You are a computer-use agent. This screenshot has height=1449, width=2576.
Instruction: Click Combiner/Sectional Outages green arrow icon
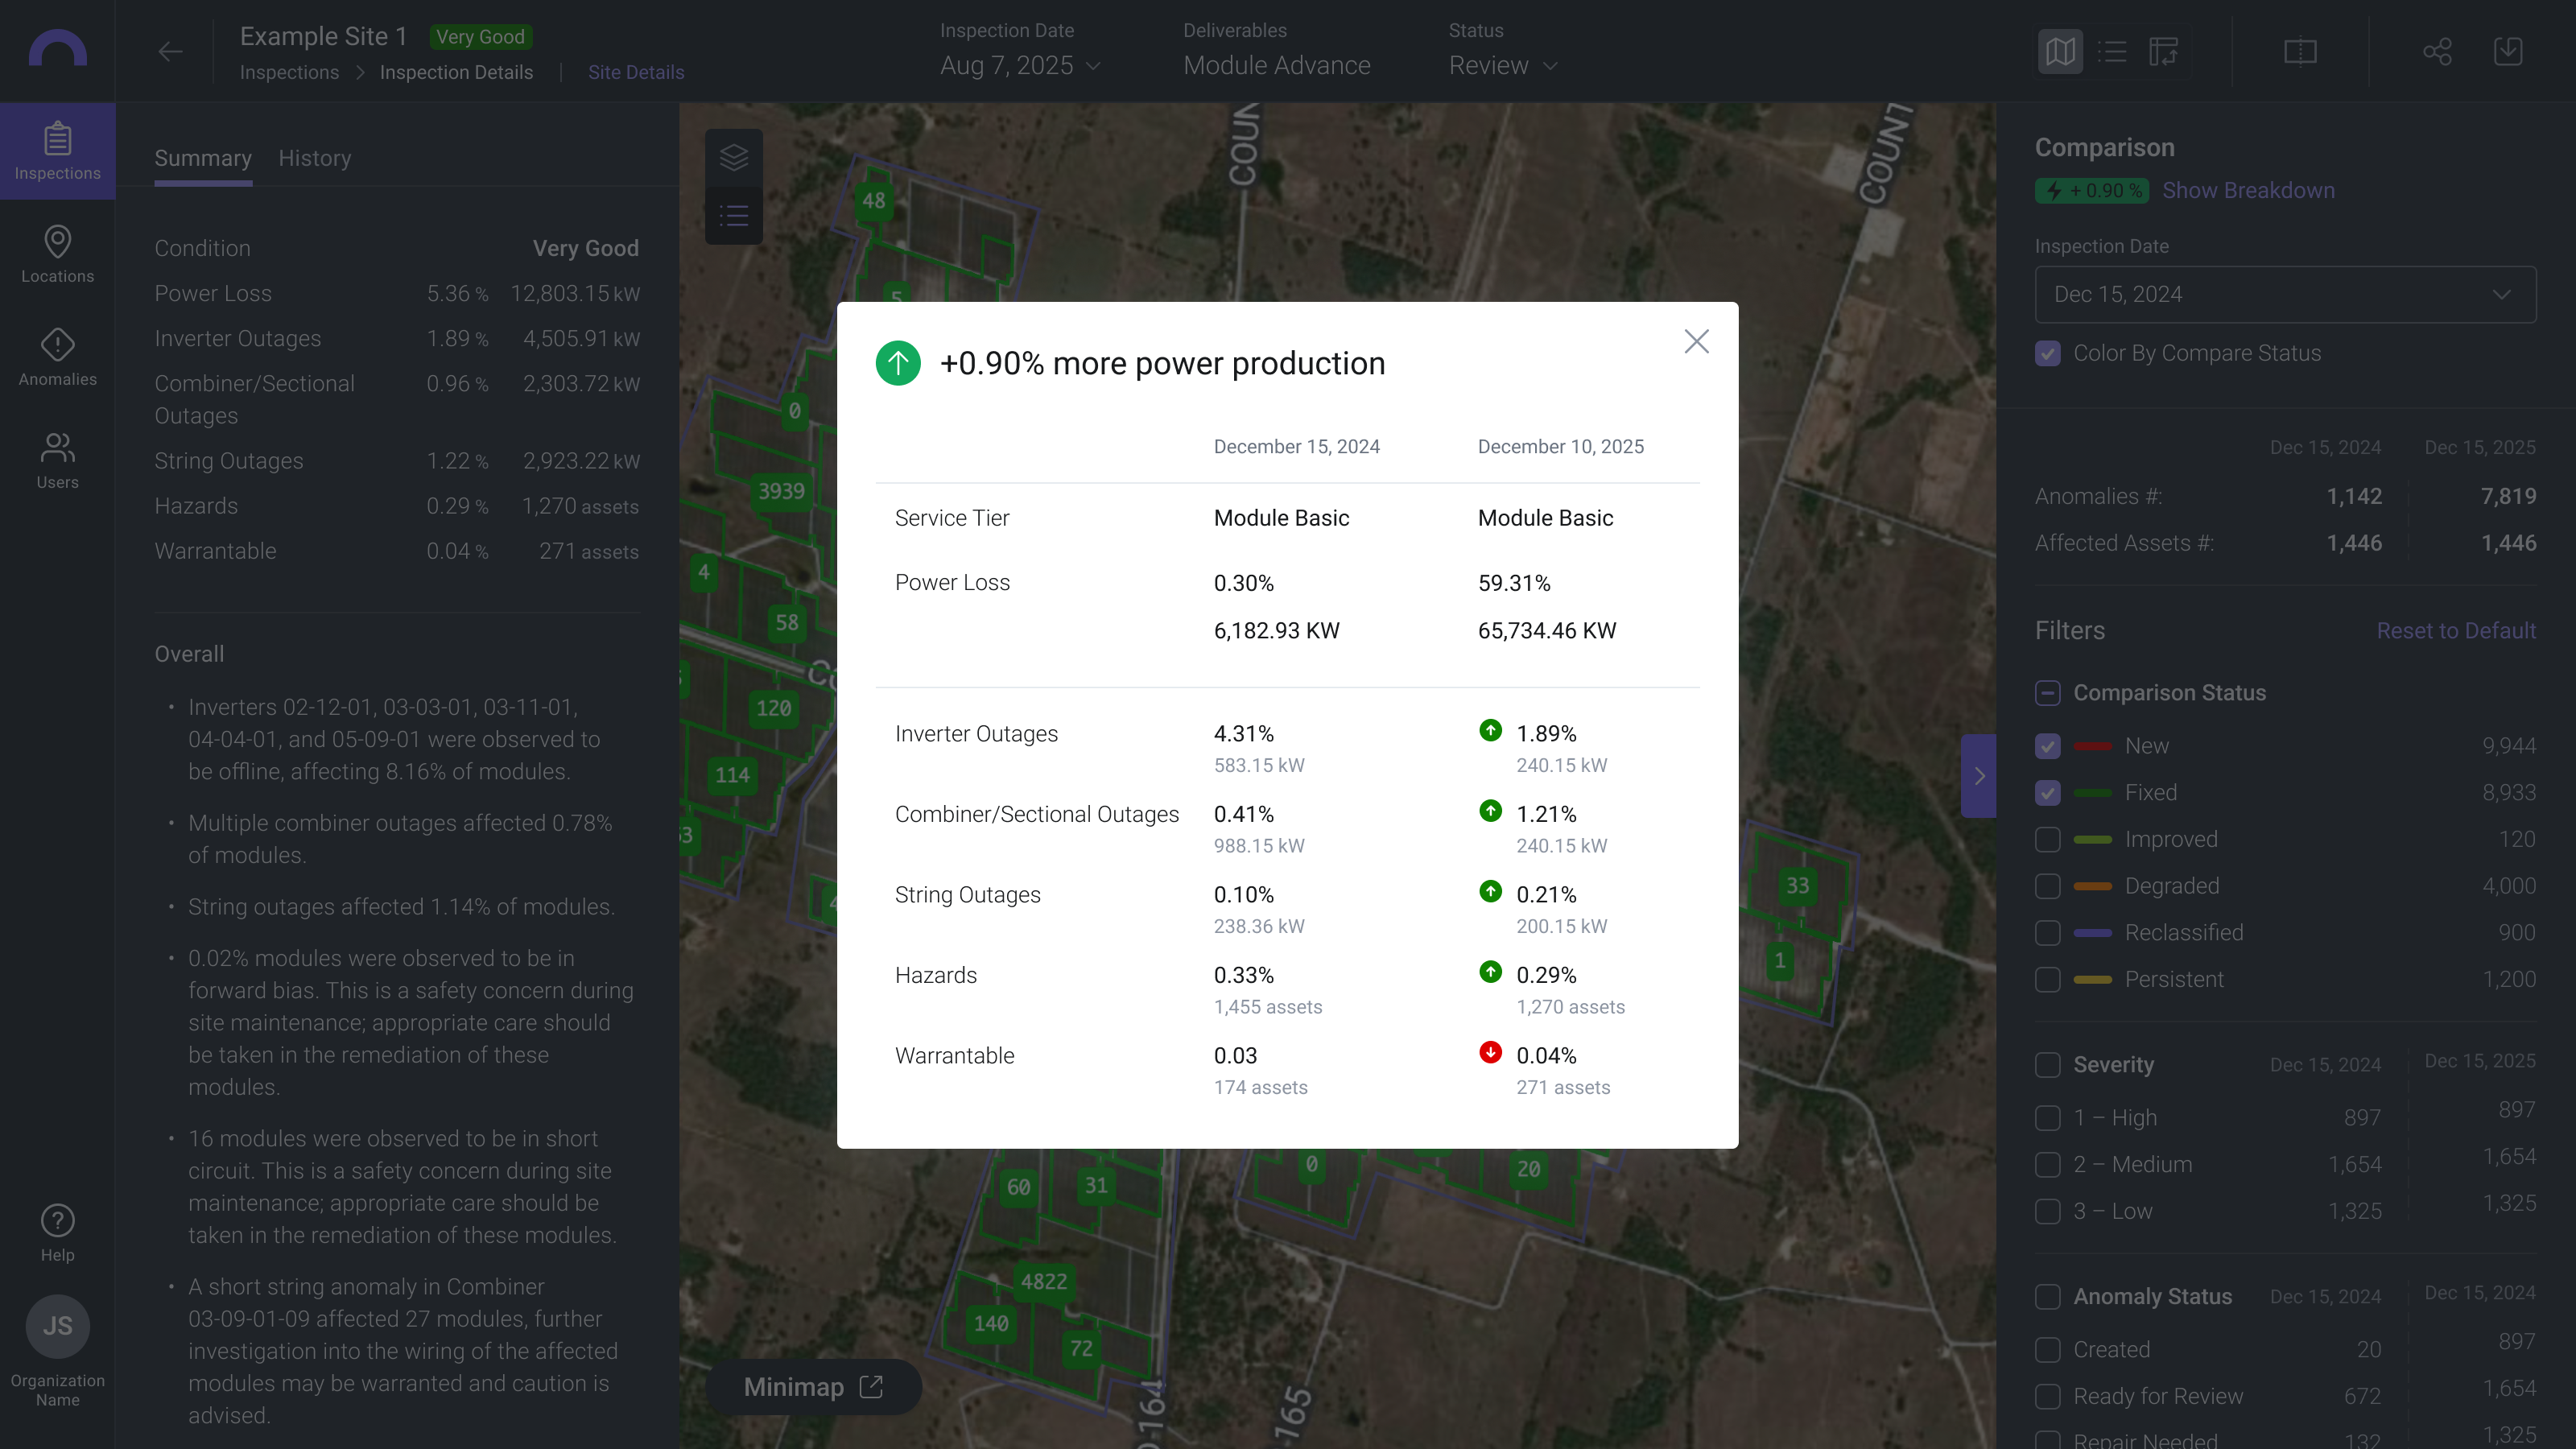coord(1490,811)
